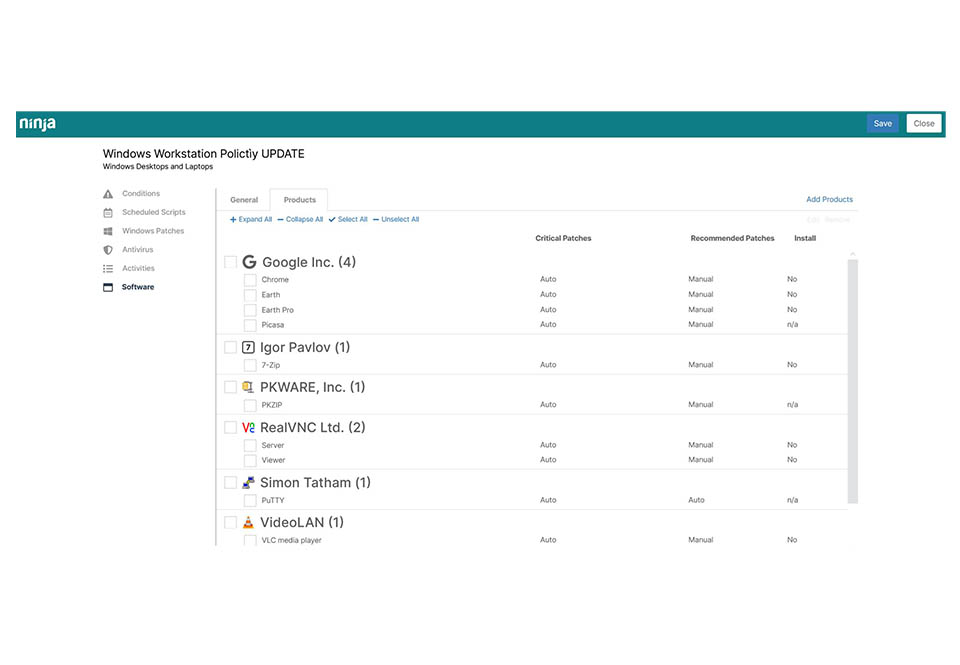Click Picasa's Install 'n/a' value
Screen dimensions: 960x665
[792, 325]
